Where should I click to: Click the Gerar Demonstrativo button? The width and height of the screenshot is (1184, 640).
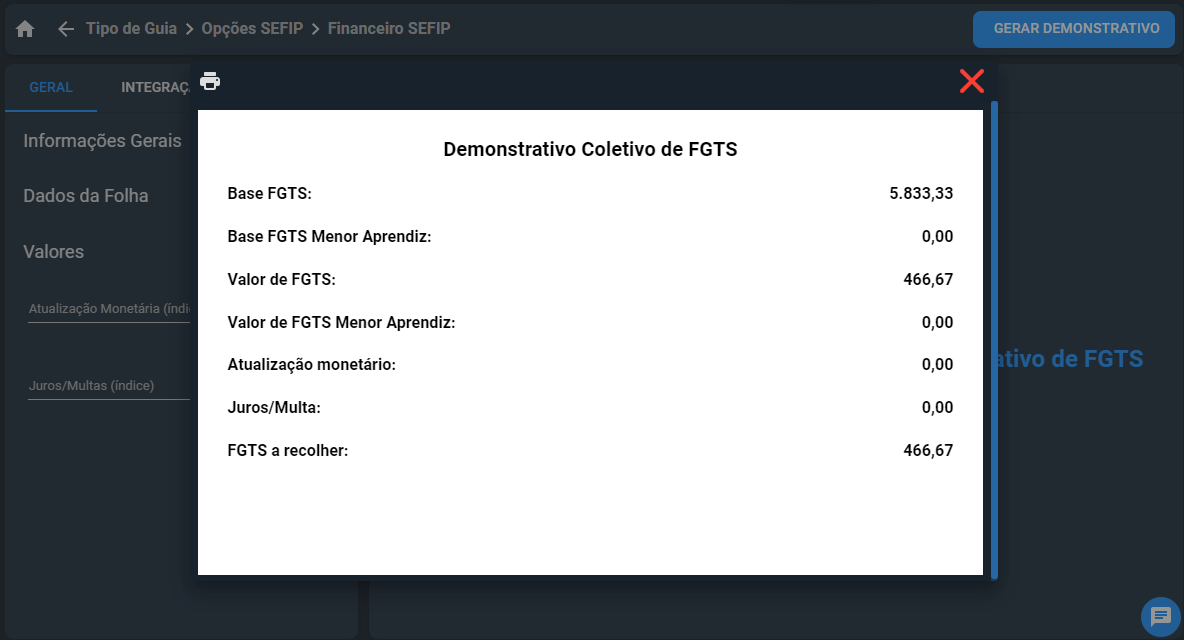tap(1073, 29)
